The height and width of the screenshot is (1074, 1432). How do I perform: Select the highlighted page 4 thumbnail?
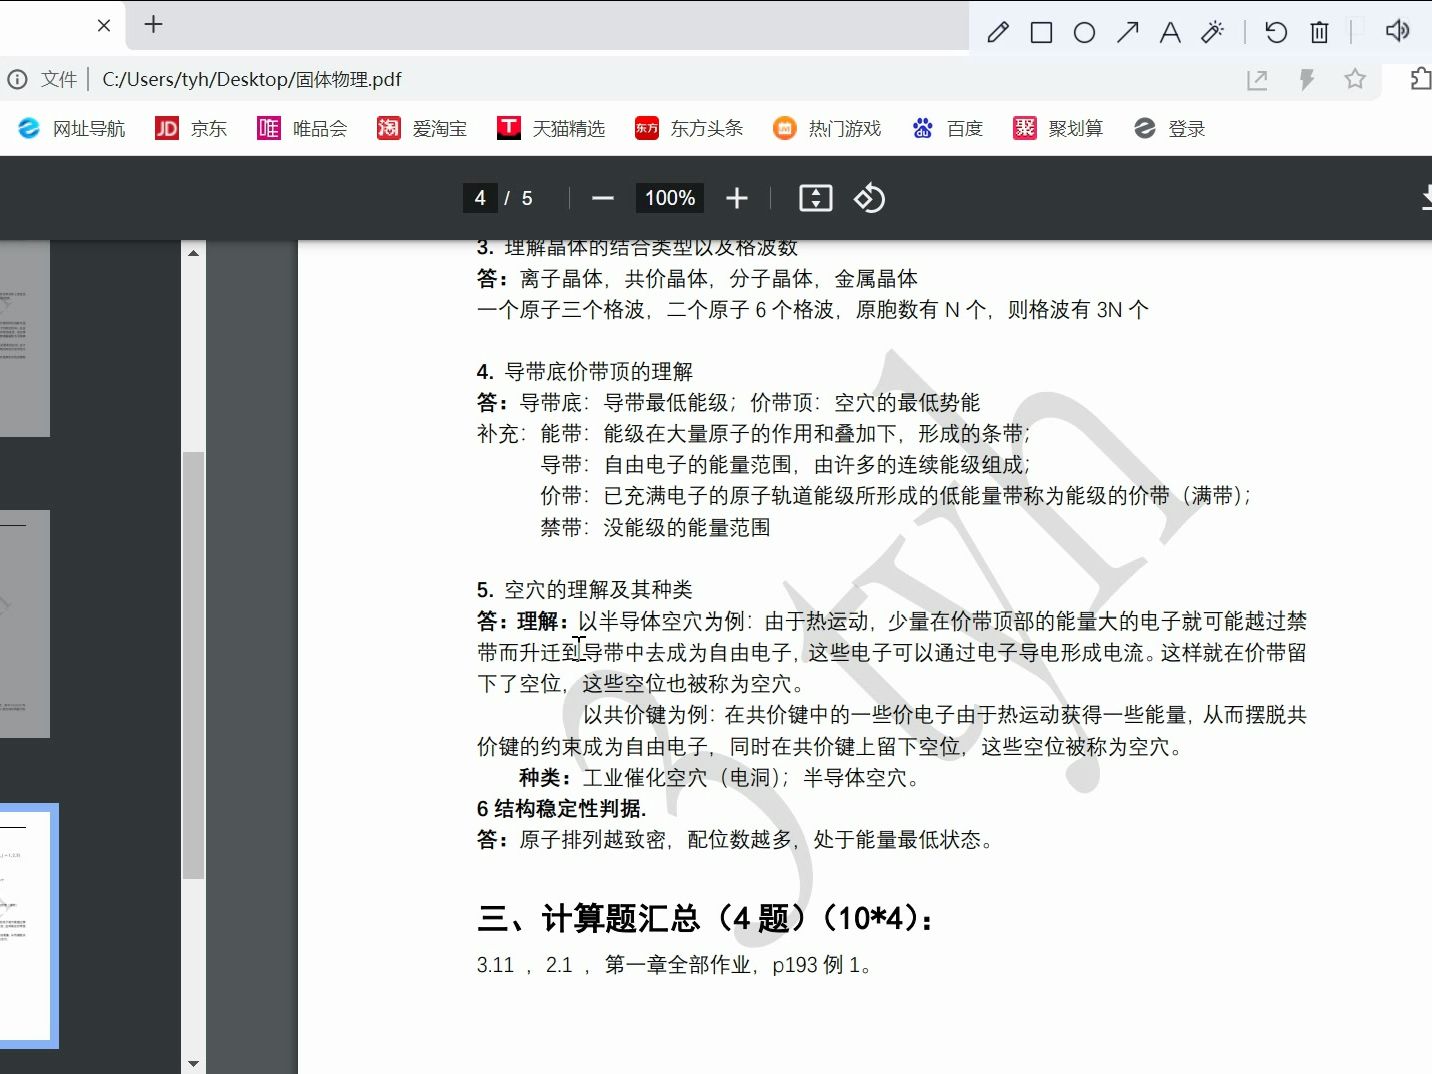click(x=26, y=926)
